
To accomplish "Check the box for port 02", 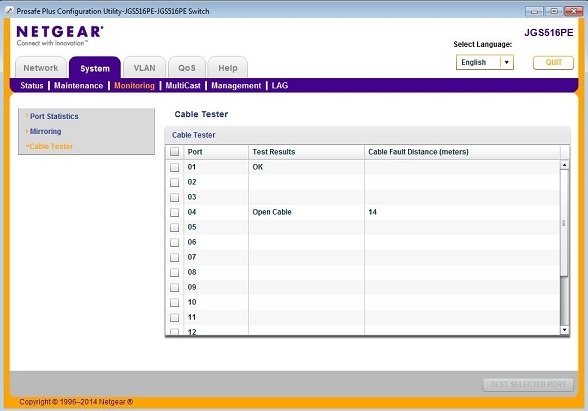I will (174, 182).
